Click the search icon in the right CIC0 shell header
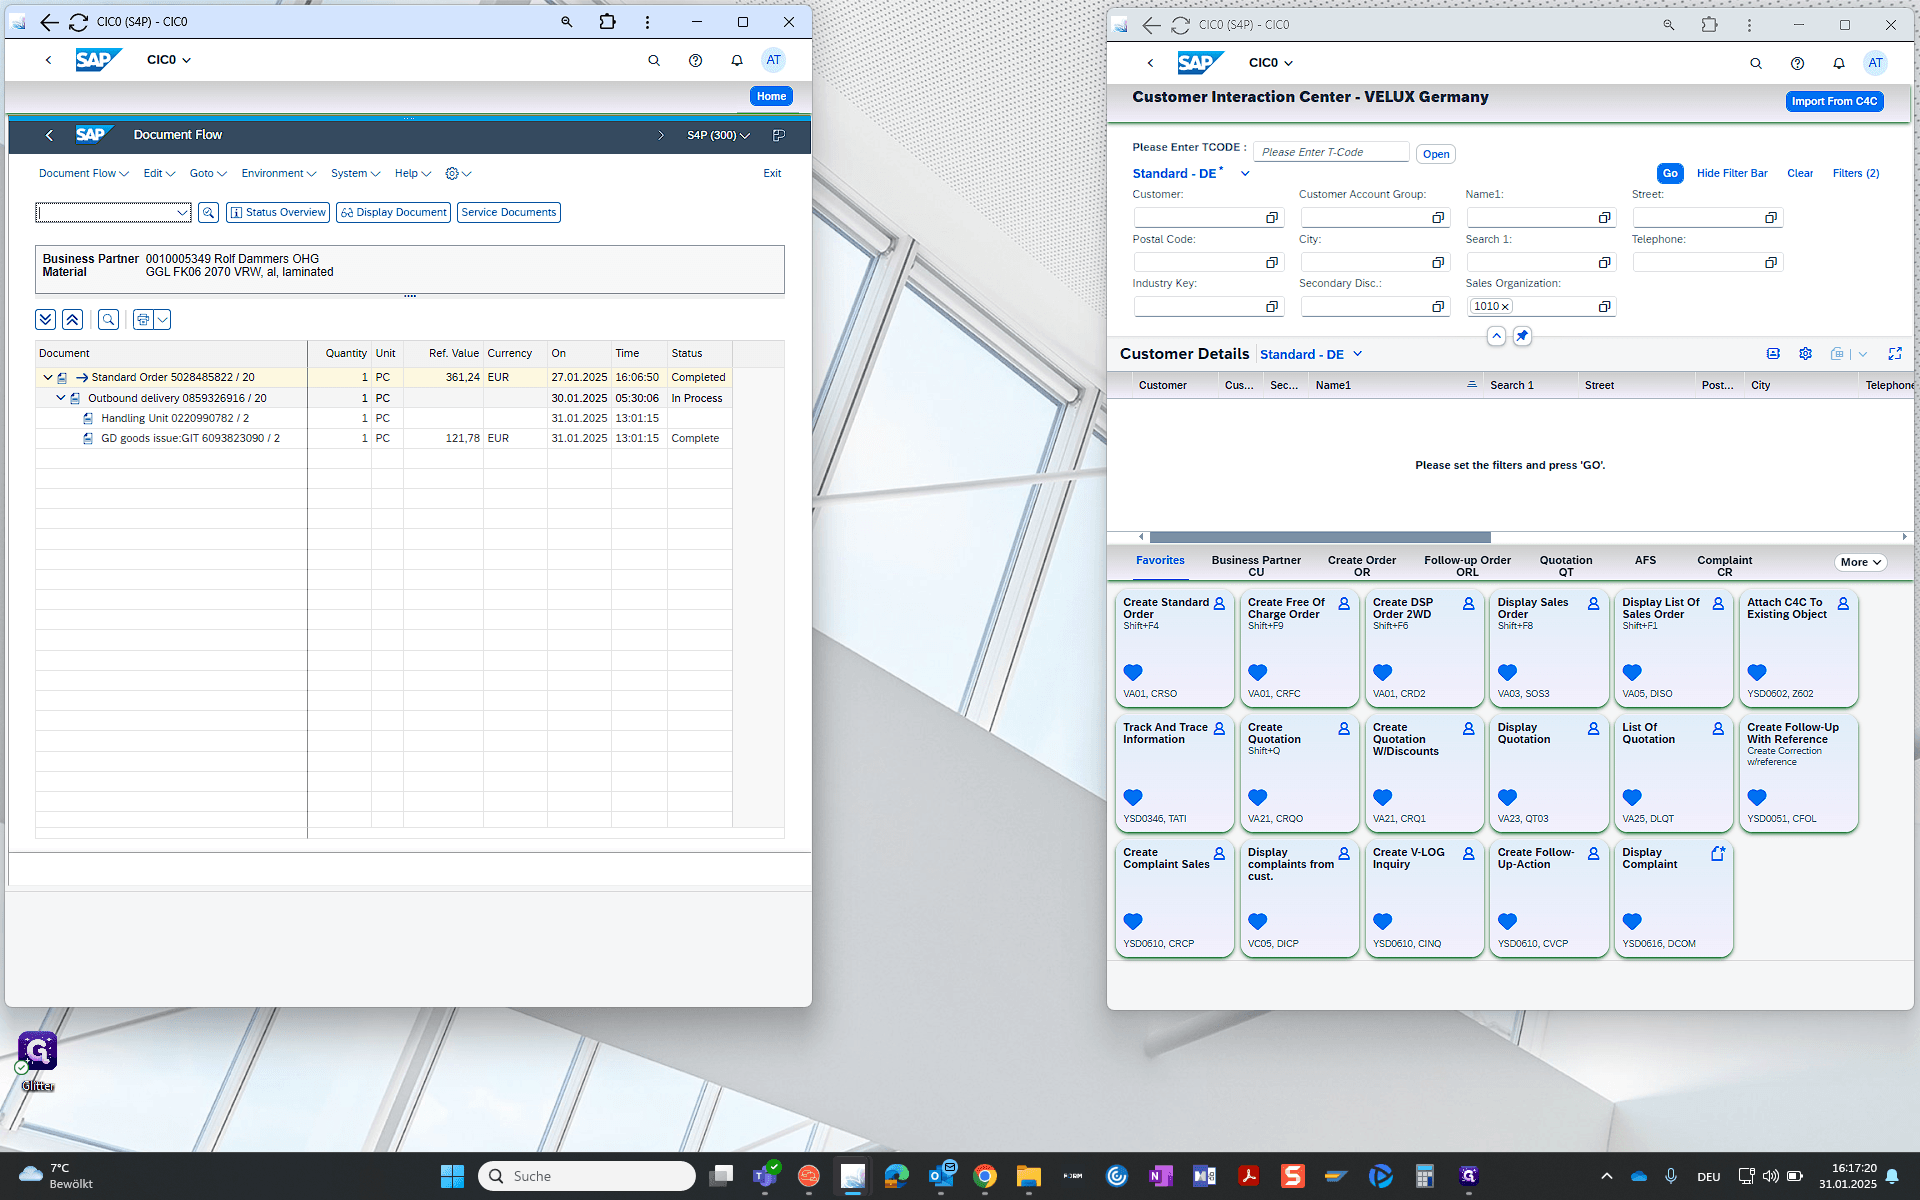 pos(1756,63)
